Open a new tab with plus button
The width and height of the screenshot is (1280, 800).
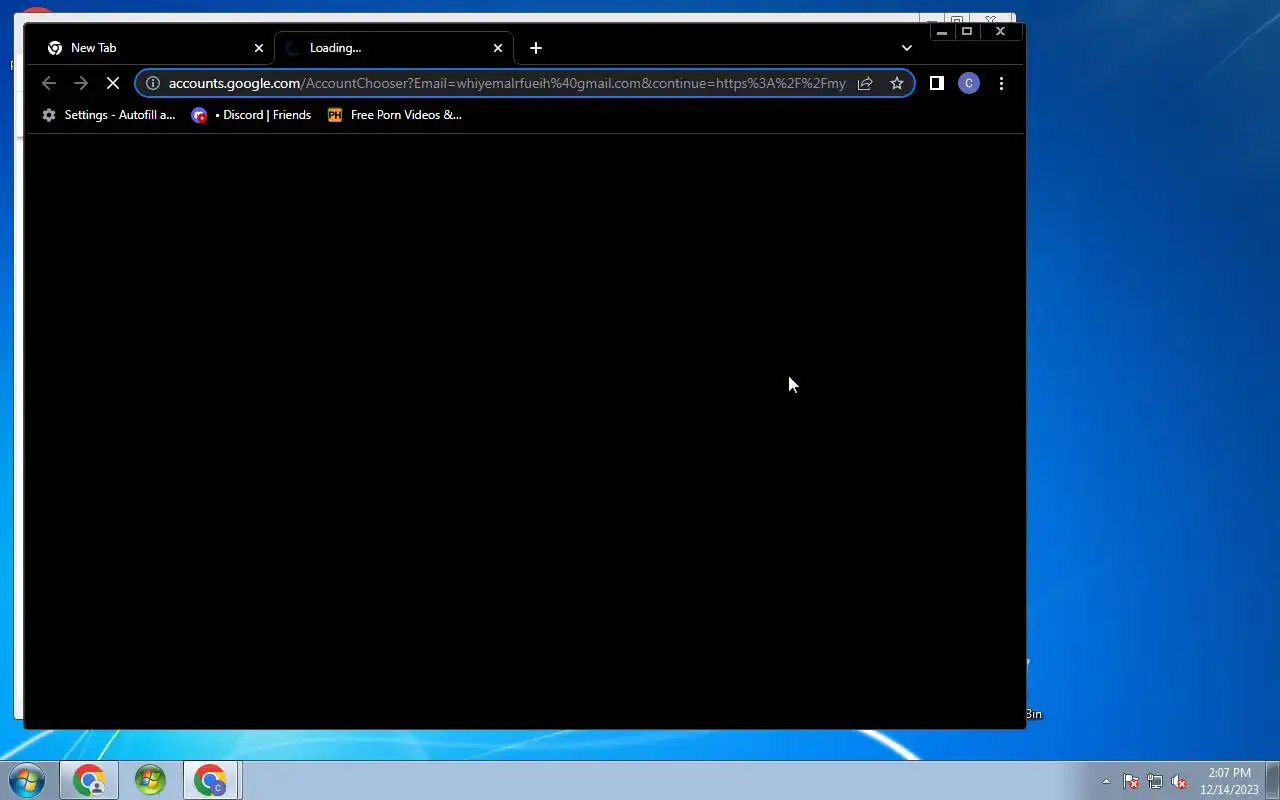point(536,48)
